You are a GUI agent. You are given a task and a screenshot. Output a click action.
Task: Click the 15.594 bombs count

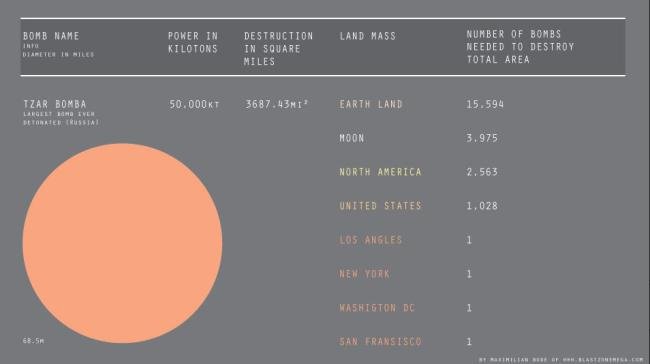point(485,104)
